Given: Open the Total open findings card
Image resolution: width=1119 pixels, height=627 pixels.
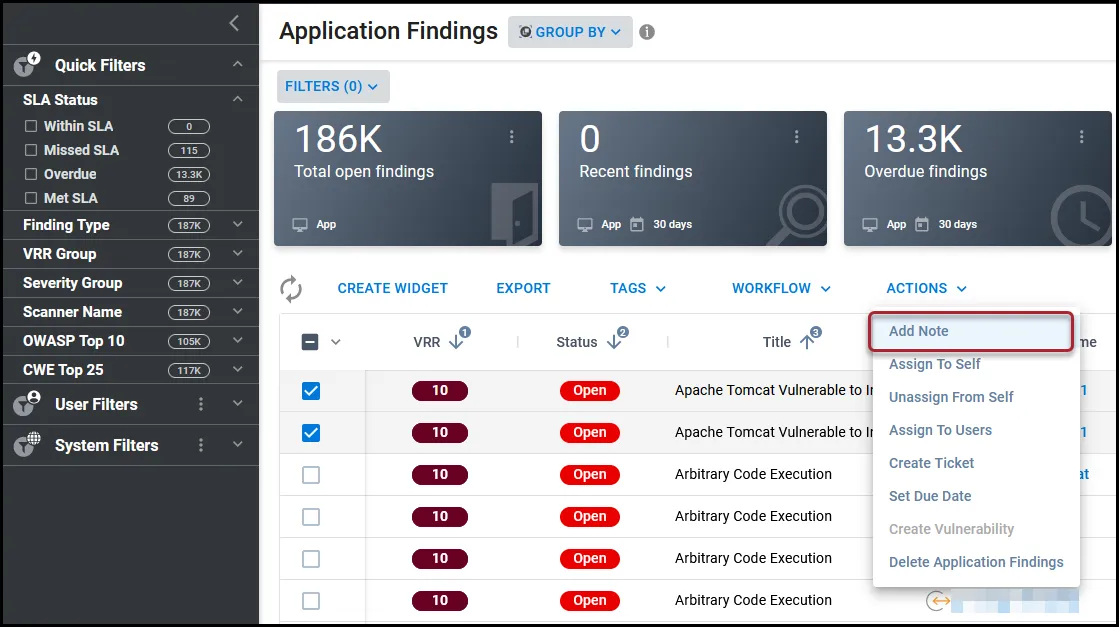Looking at the screenshot, I should [x=407, y=178].
